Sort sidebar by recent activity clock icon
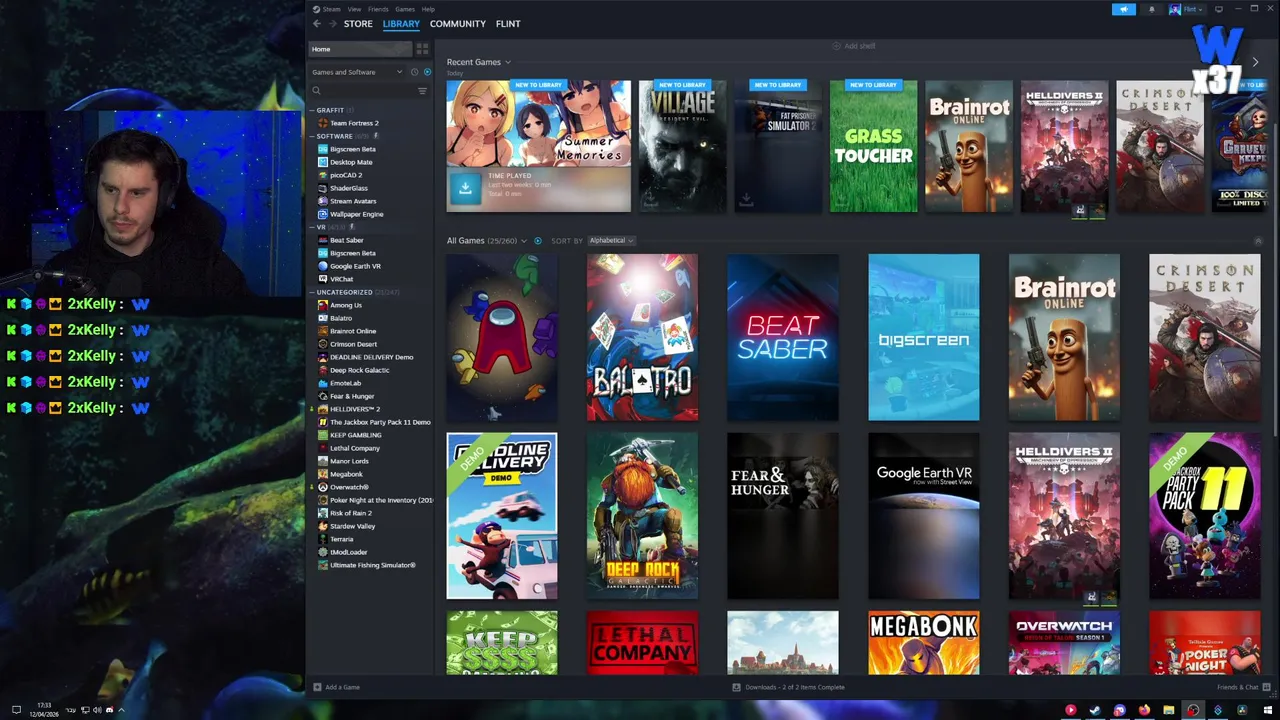This screenshot has height=720, width=1280. pyautogui.click(x=415, y=72)
